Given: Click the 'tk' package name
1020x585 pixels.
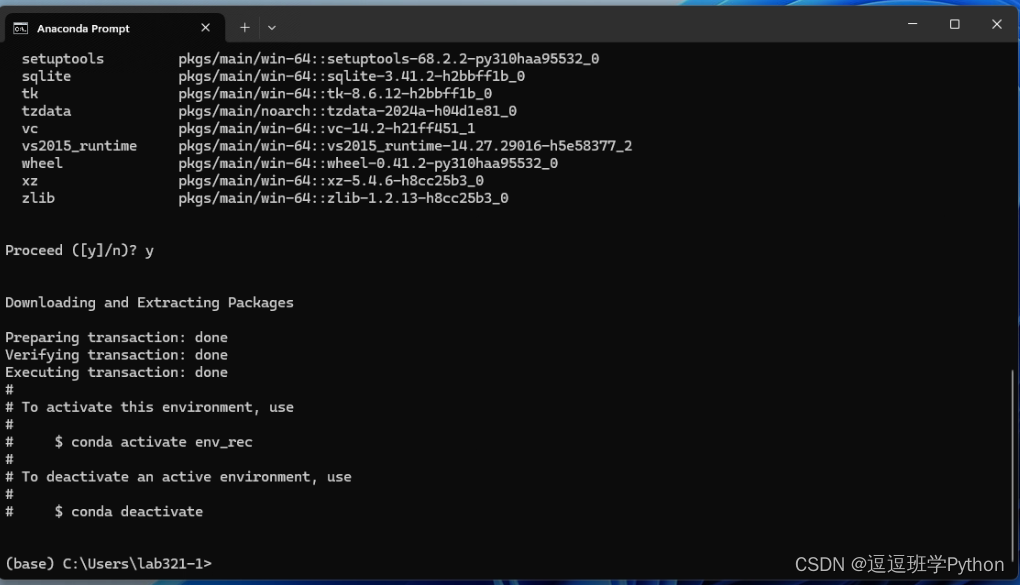Looking at the screenshot, I should coord(30,94).
